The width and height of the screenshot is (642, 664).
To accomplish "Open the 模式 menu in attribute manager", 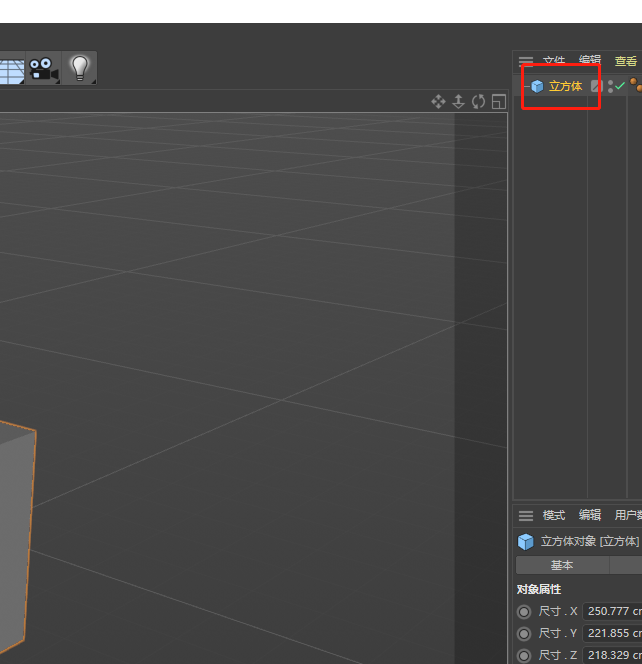I will tap(554, 515).
